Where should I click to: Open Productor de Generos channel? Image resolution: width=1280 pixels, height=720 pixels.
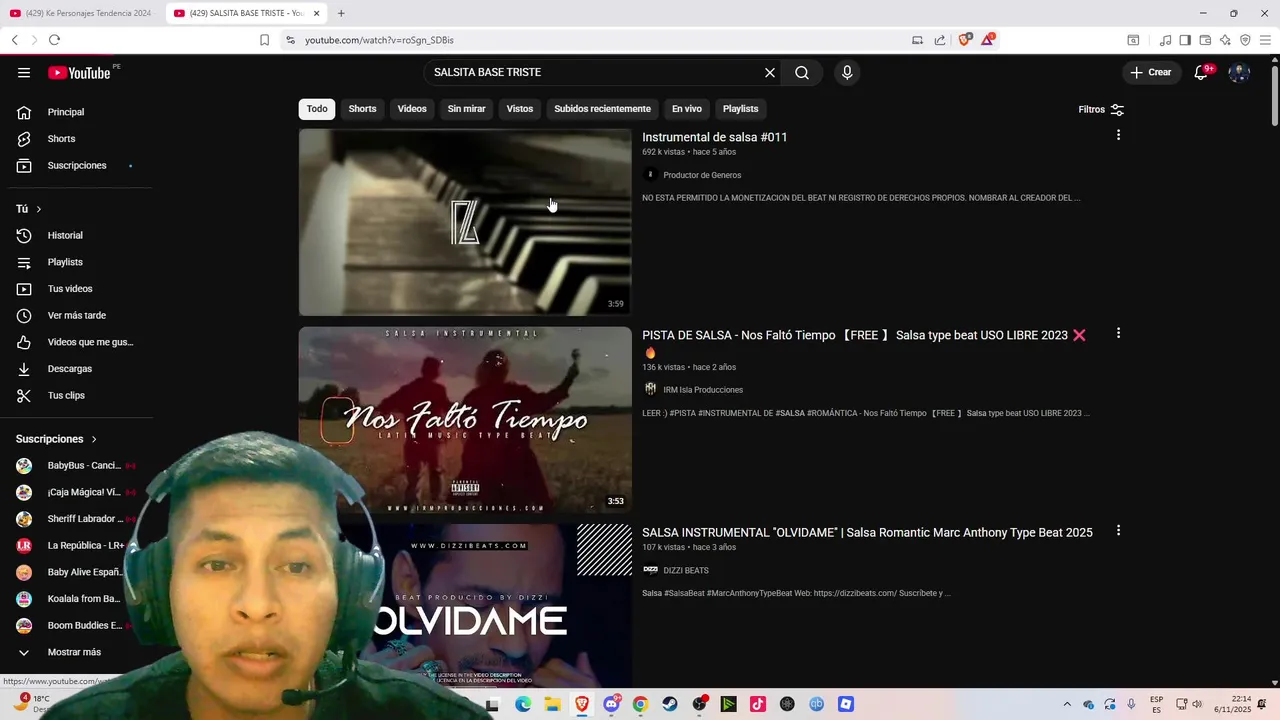(702, 175)
